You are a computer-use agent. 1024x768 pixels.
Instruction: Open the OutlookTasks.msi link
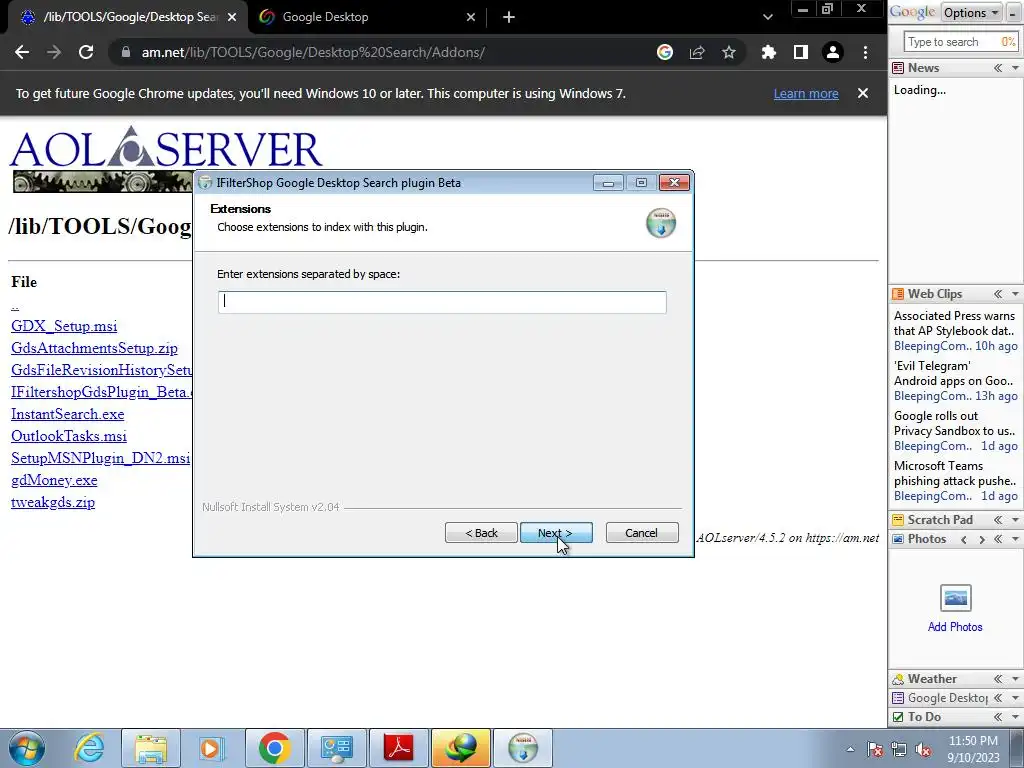(x=69, y=436)
